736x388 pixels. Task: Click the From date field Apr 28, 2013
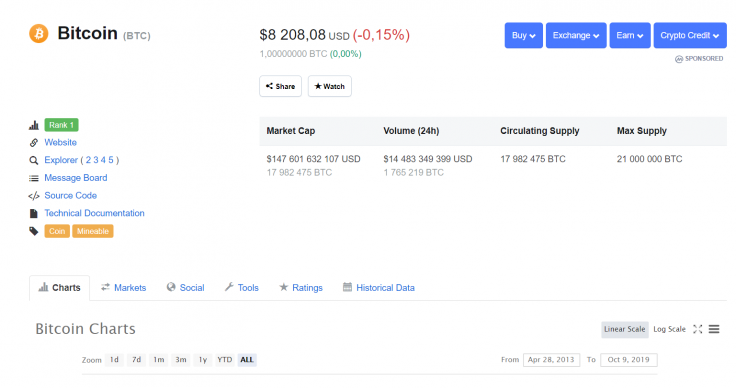click(552, 360)
